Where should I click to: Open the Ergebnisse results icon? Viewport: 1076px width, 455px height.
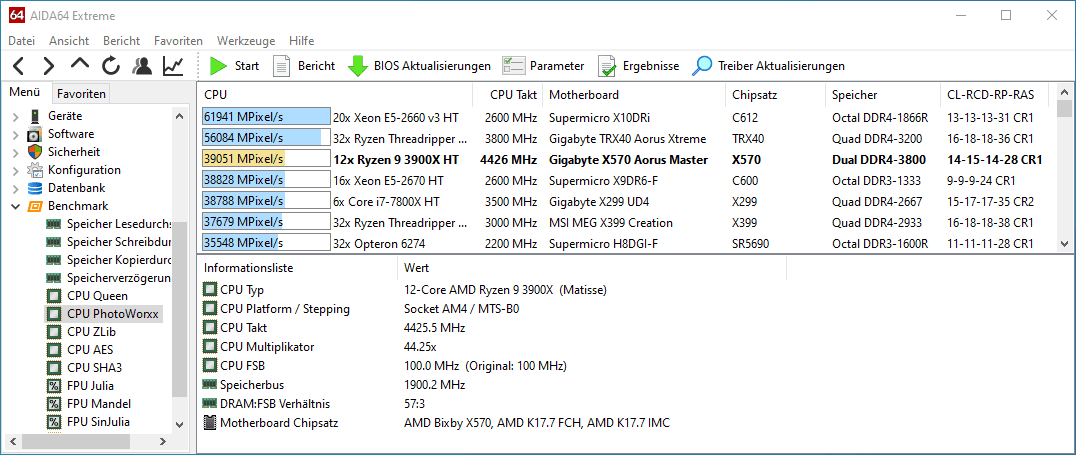(607, 66)
